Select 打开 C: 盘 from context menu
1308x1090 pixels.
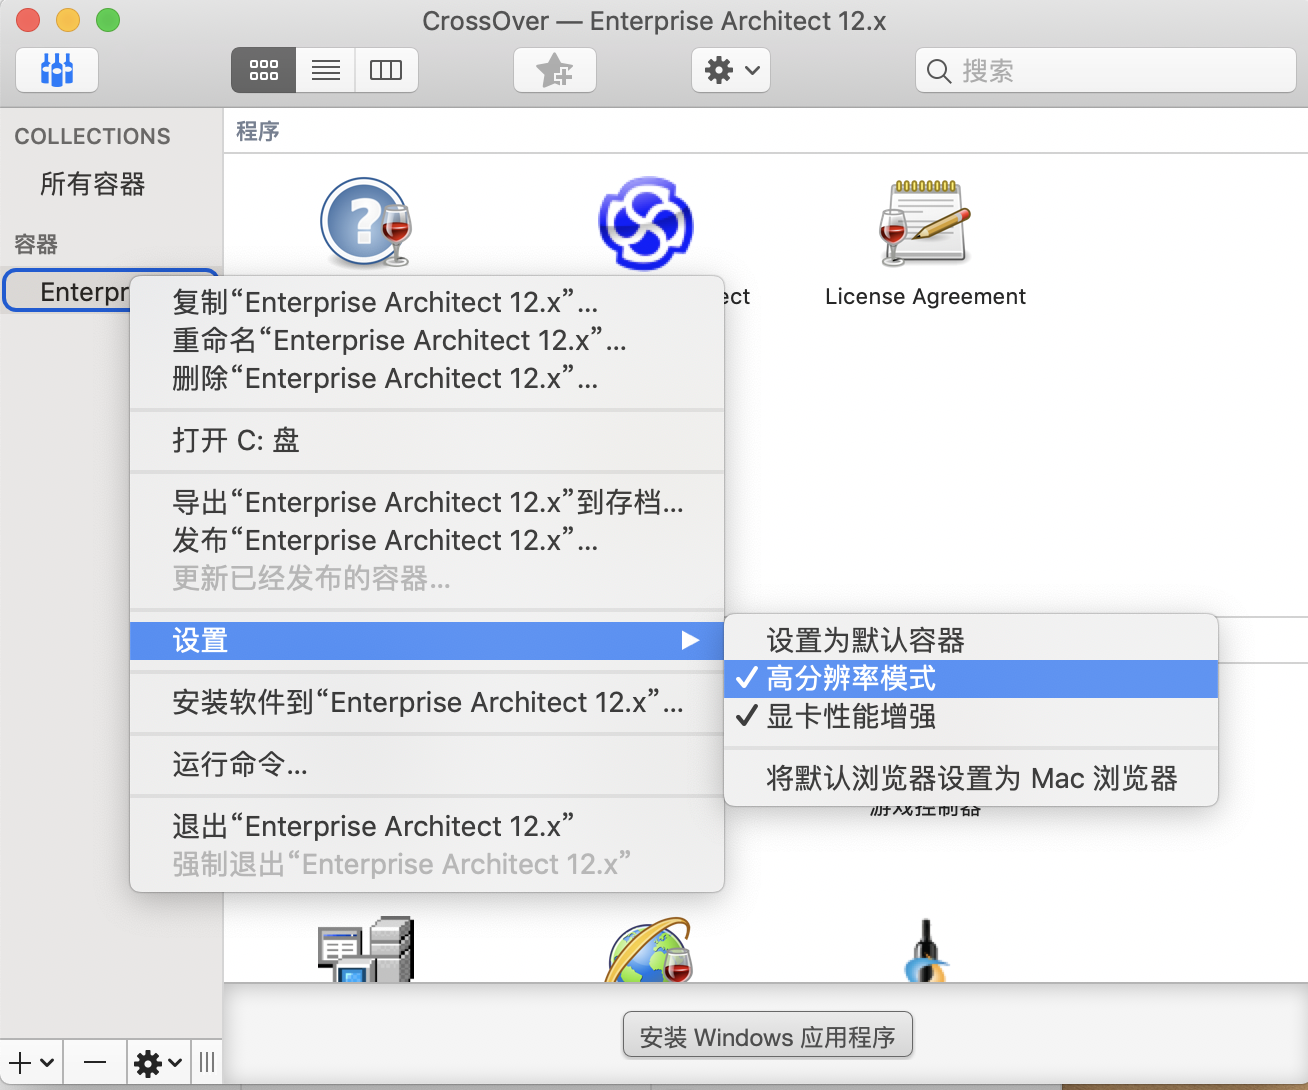[x=427, y=440]
